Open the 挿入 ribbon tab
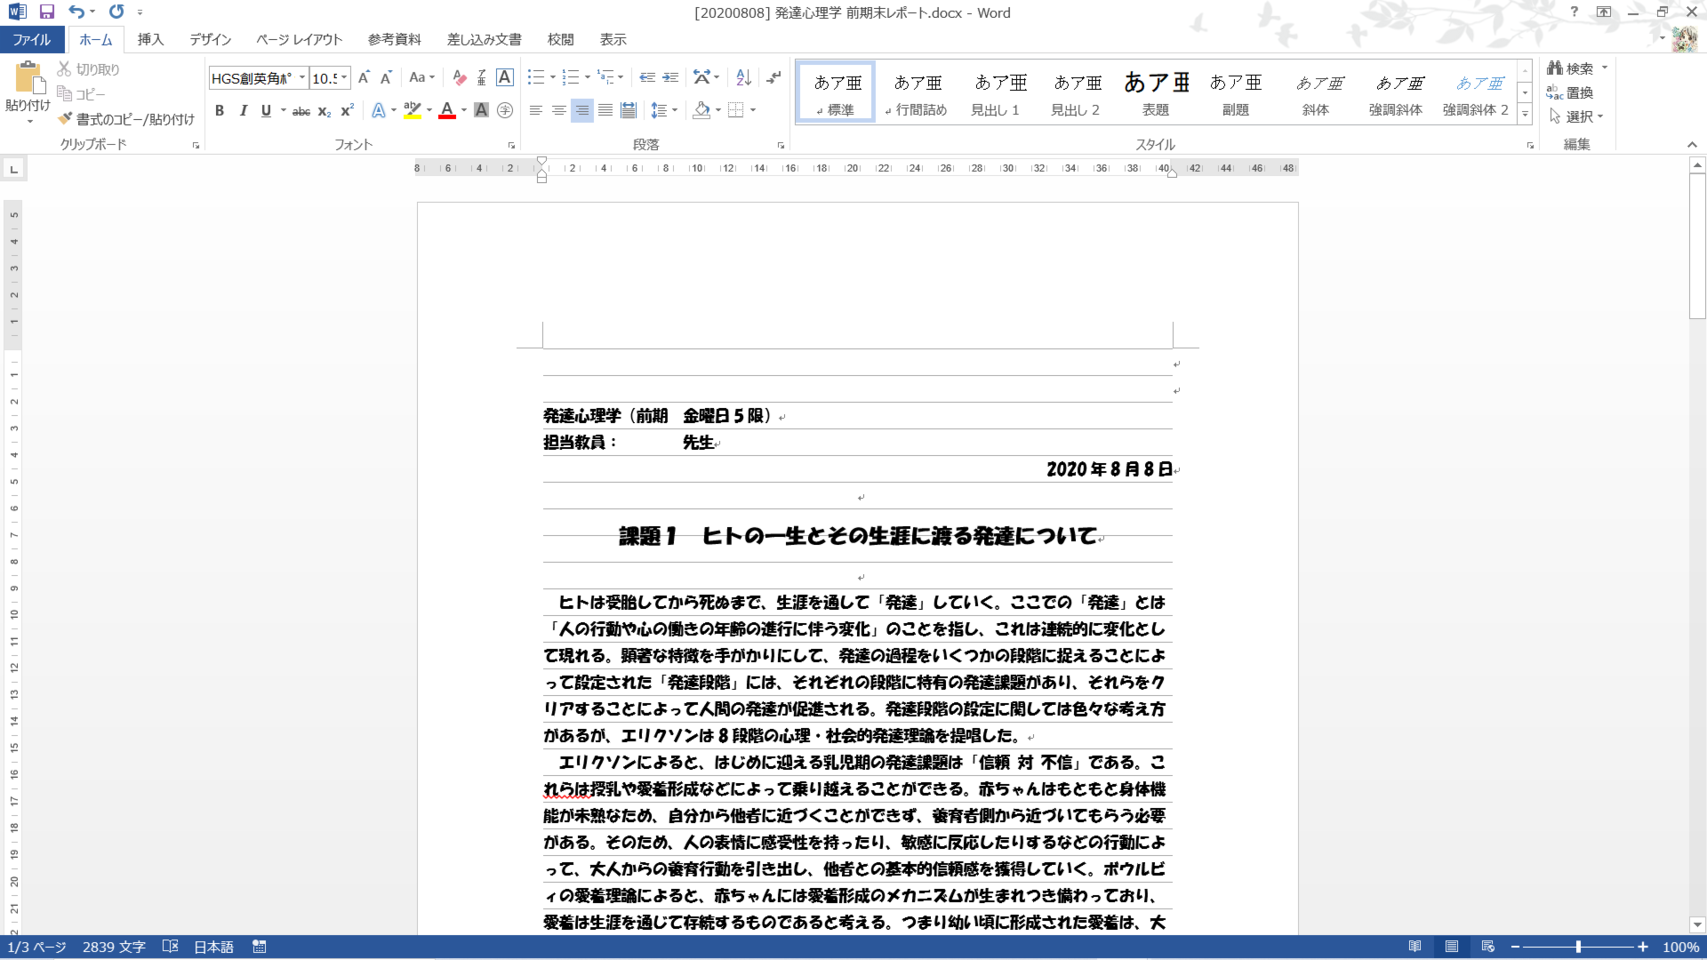This screenshot has width=1707, height=960. click(150, 40)
